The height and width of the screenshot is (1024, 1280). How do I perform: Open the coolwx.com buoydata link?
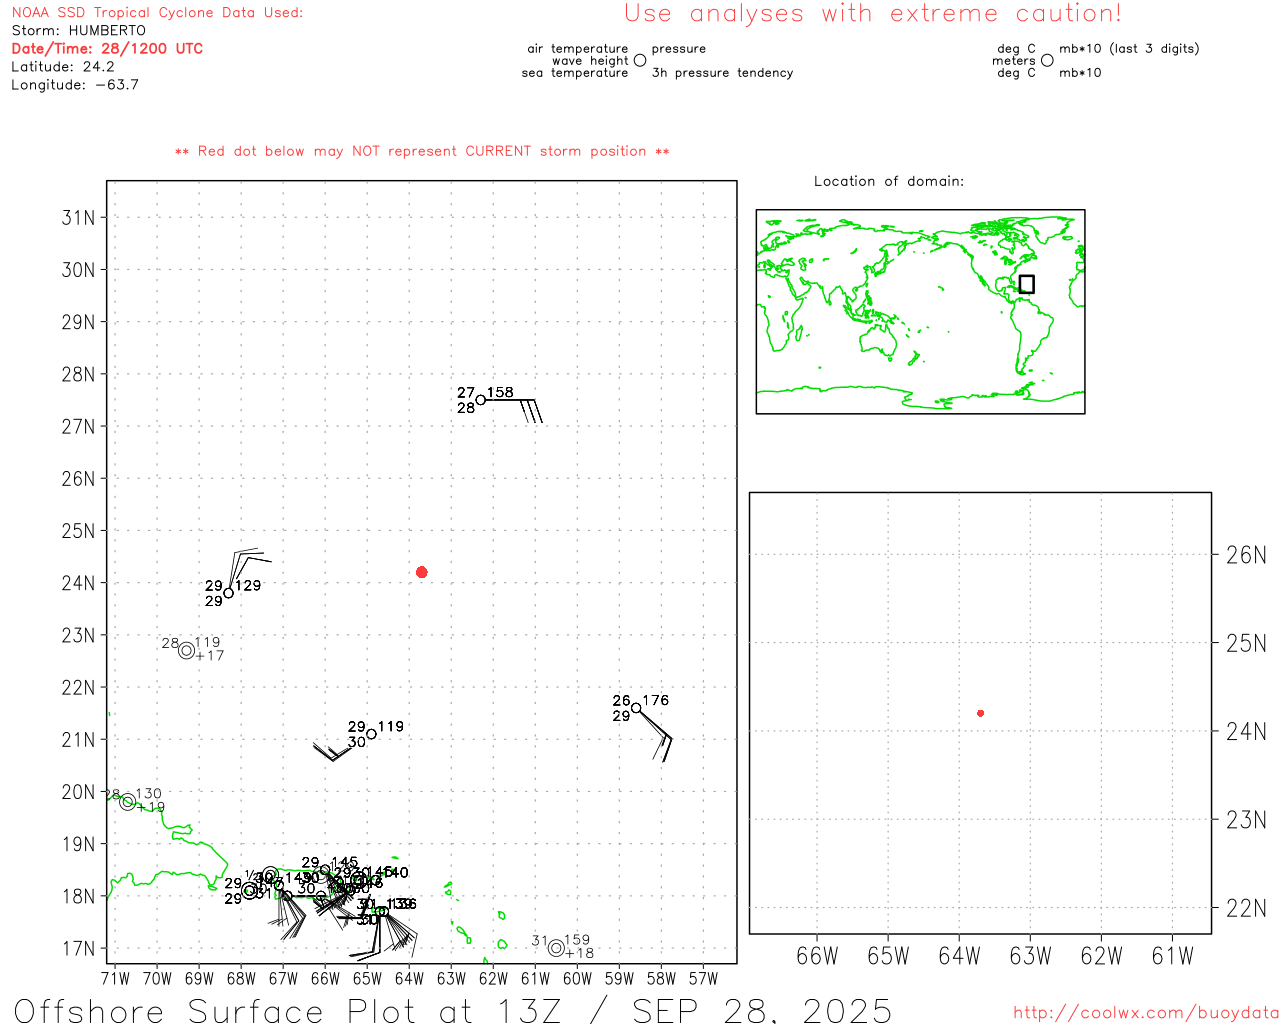pos(1146,1013)
